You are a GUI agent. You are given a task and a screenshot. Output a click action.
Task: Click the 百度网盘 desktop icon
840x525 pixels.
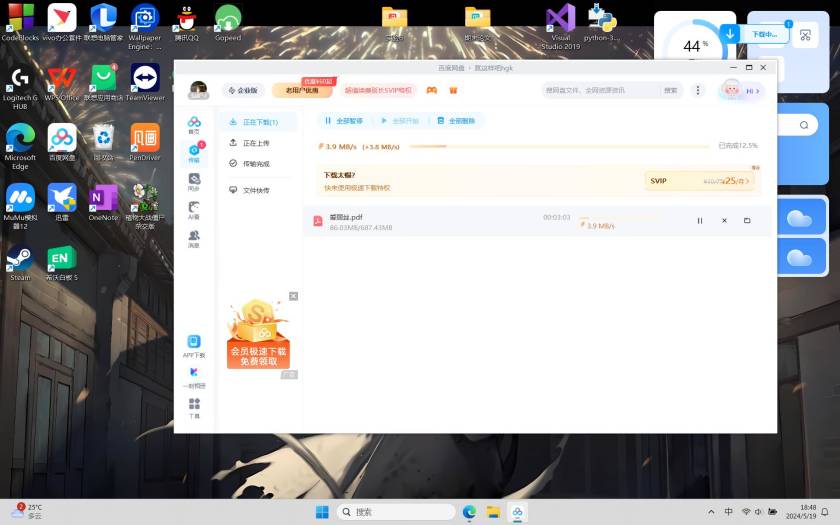click(x=62, y=142)
